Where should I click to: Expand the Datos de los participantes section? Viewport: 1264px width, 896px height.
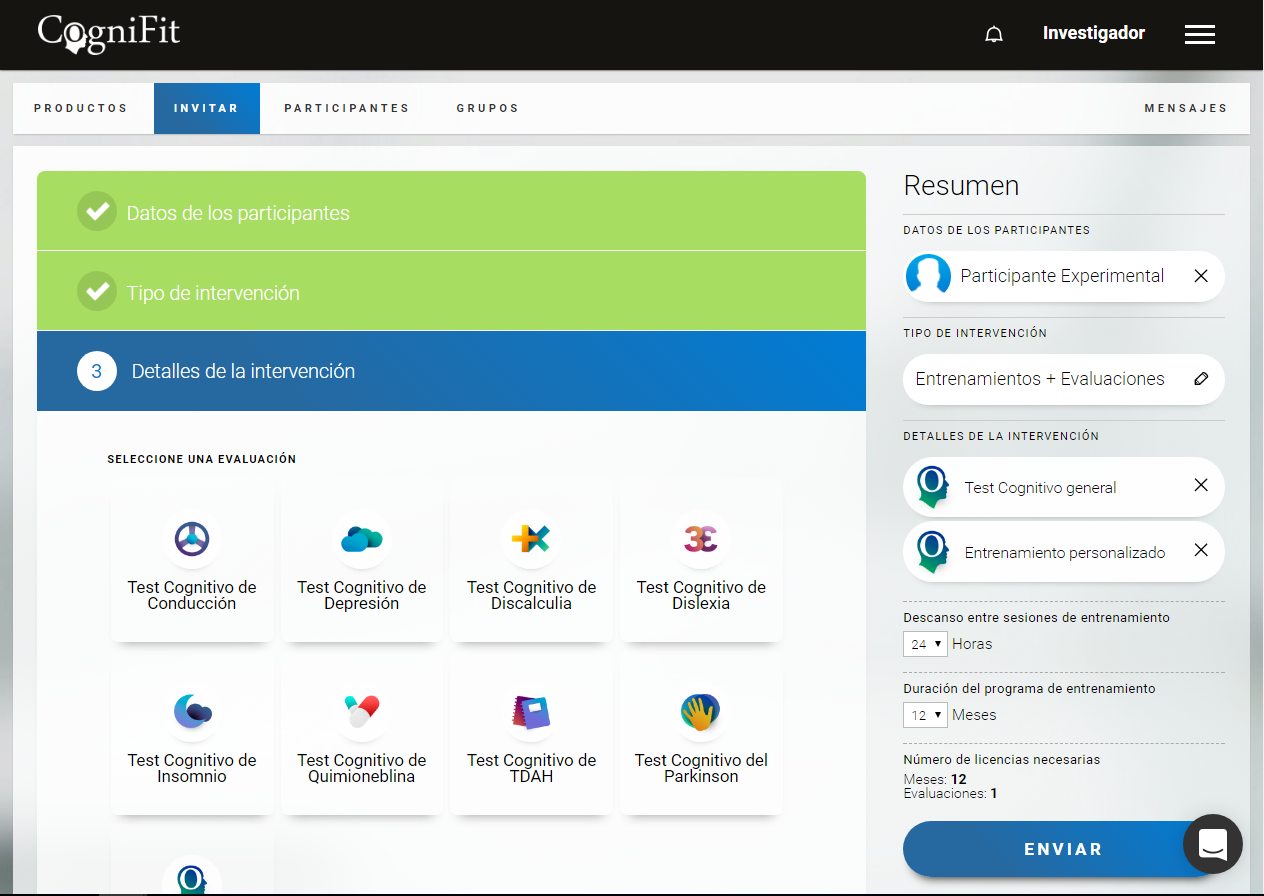pyautogui.click(x=451, y=211)
